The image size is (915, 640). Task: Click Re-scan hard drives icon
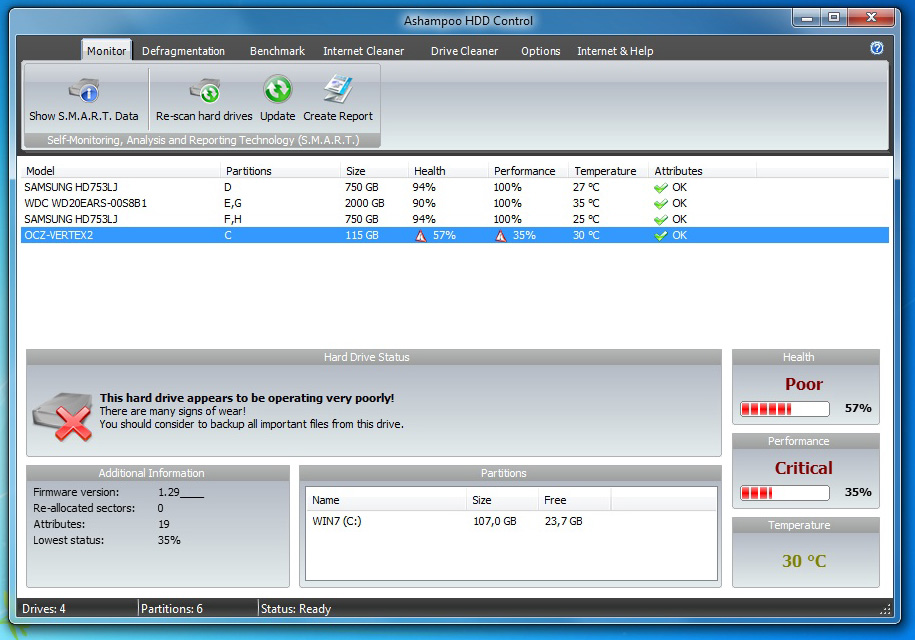204,92
